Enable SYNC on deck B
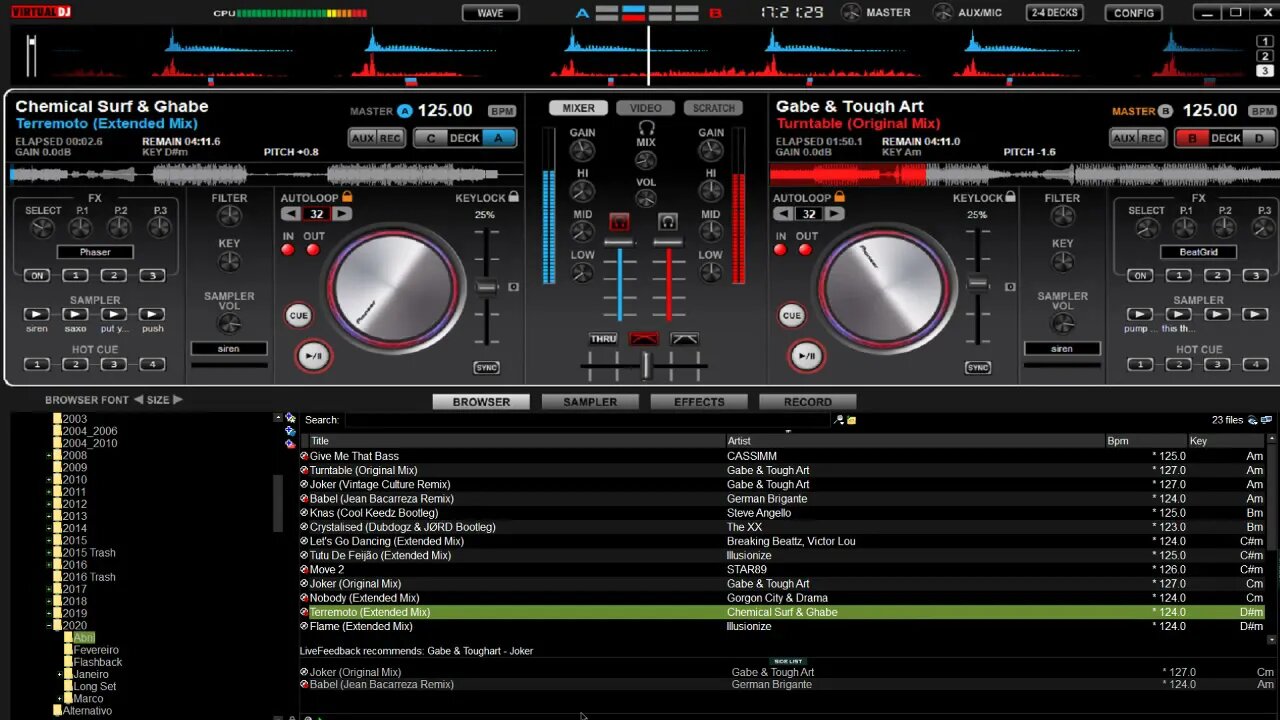This screenshot has width=1280, height=720. (978, 368)
